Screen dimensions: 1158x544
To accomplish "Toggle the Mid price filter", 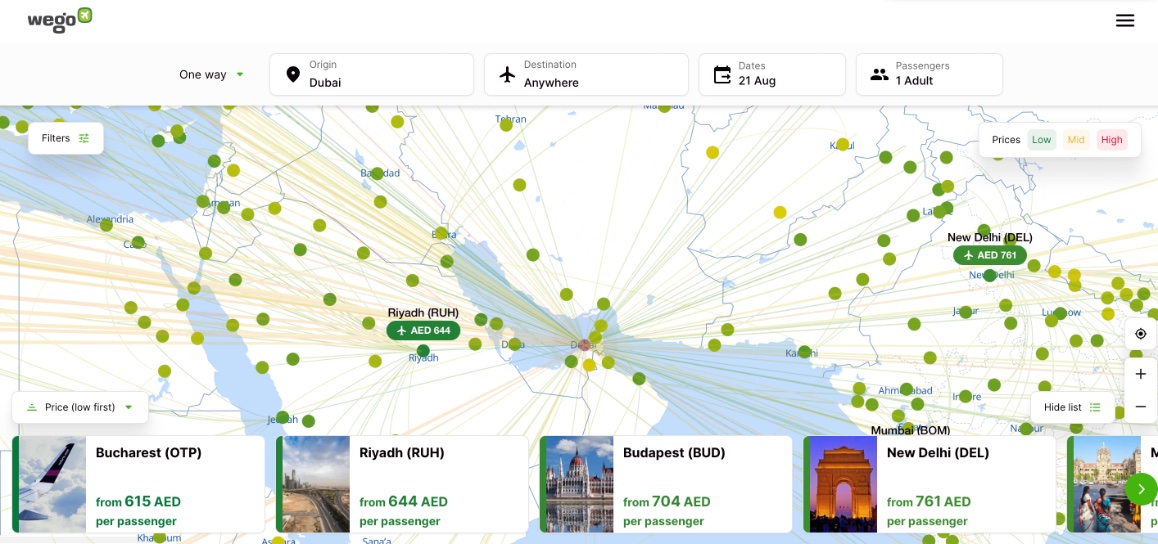I will click(x=1076, y=140).
